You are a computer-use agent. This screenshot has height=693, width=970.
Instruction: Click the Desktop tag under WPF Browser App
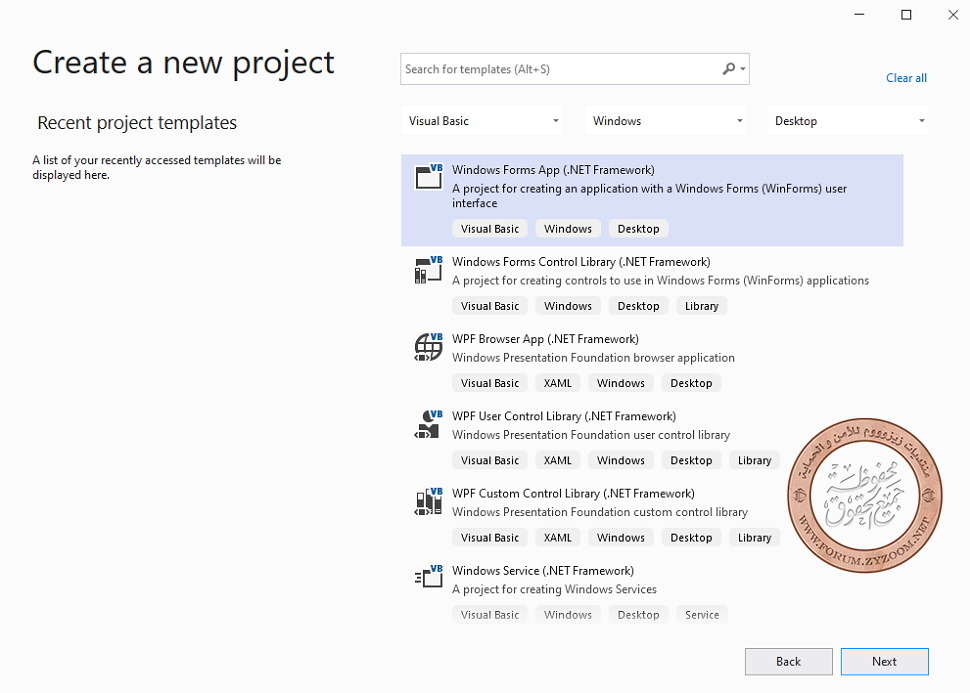691,384
